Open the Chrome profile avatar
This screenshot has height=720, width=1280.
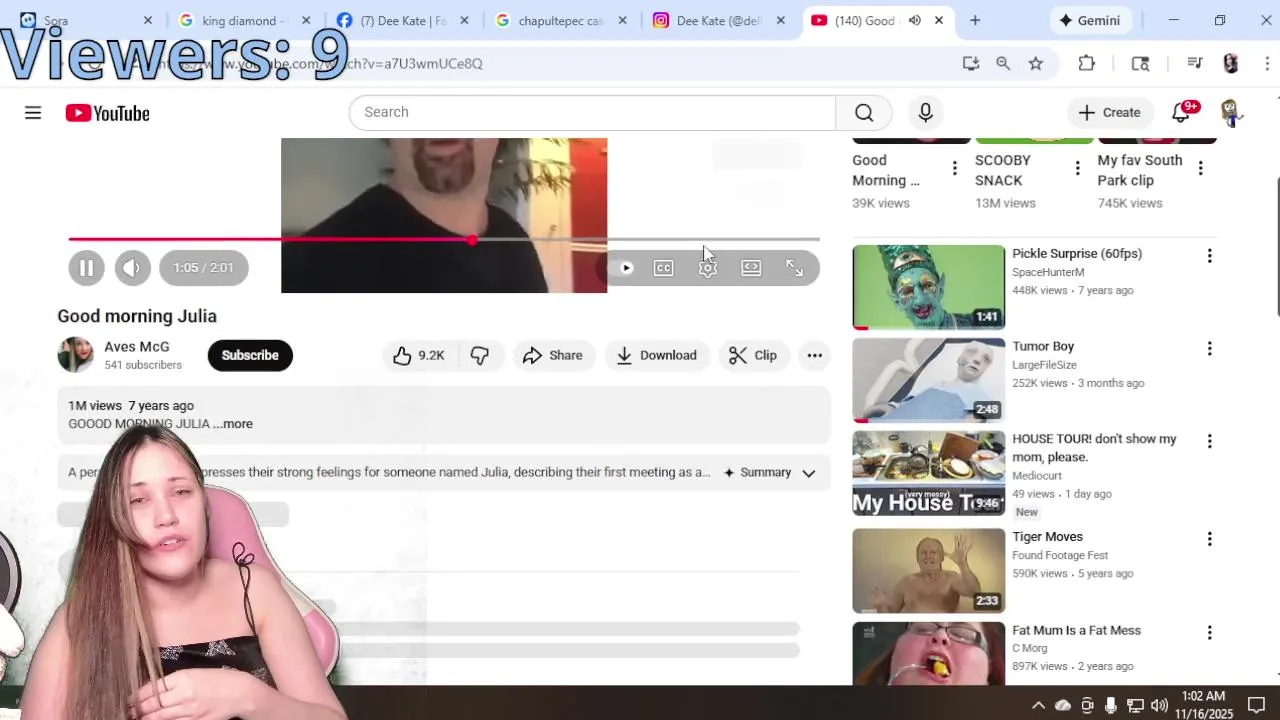tap(1230, 63)
